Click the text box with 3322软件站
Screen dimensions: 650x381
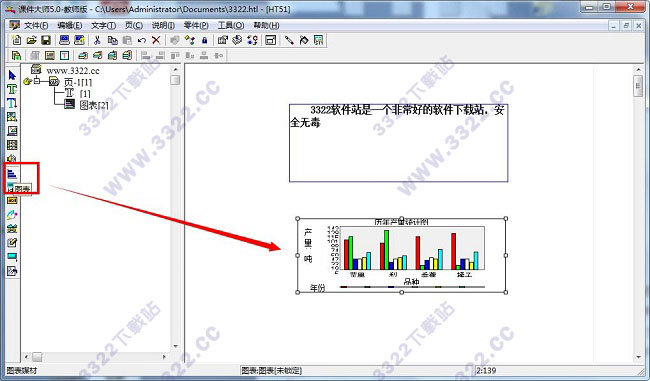tap(398, 143)
